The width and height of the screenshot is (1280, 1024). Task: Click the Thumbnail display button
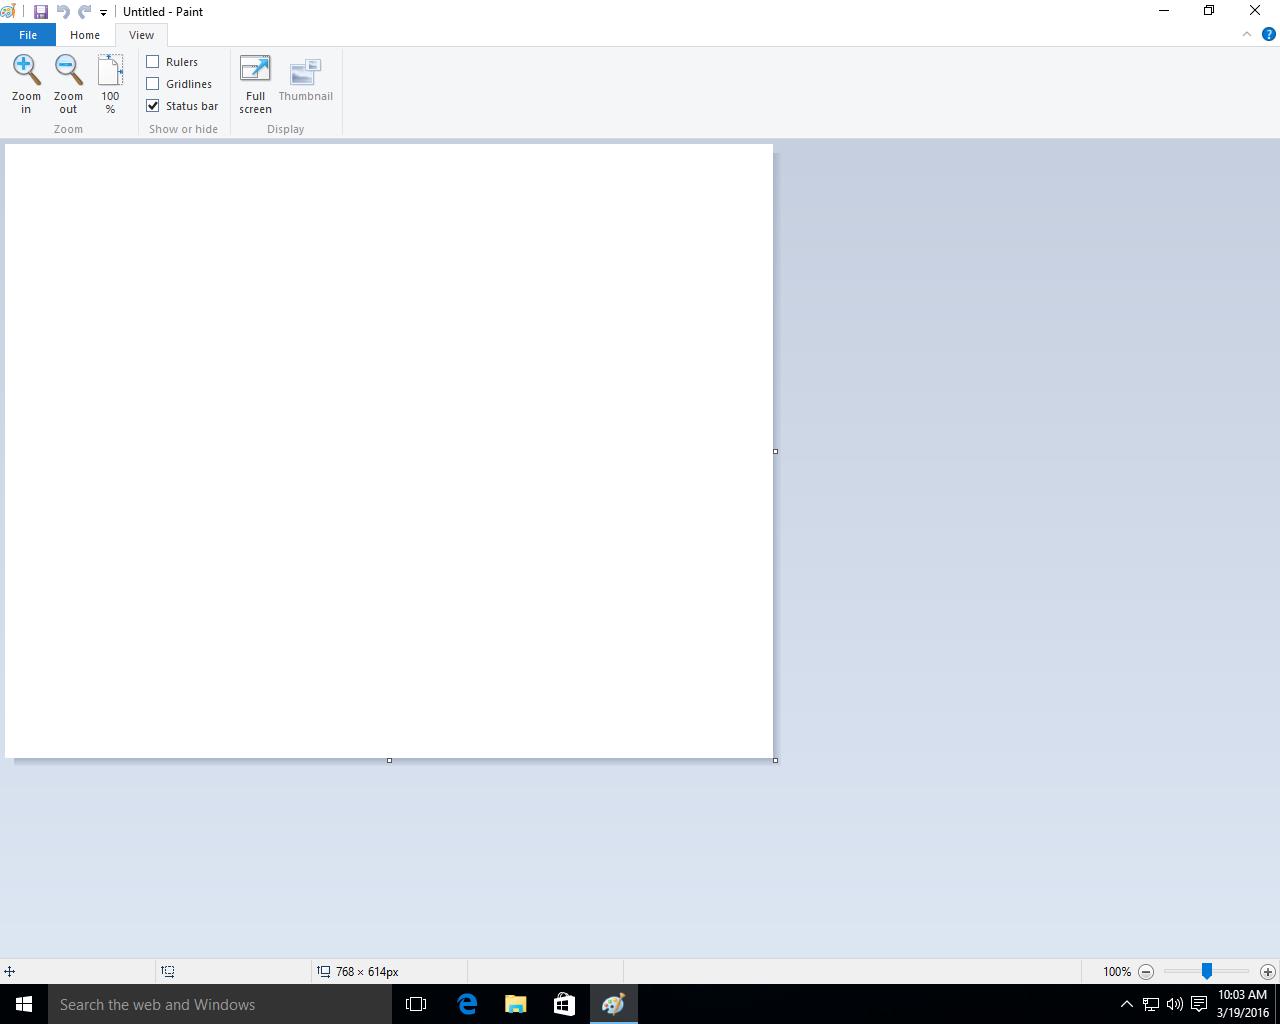pyautogui.click(x=305, y=80)
